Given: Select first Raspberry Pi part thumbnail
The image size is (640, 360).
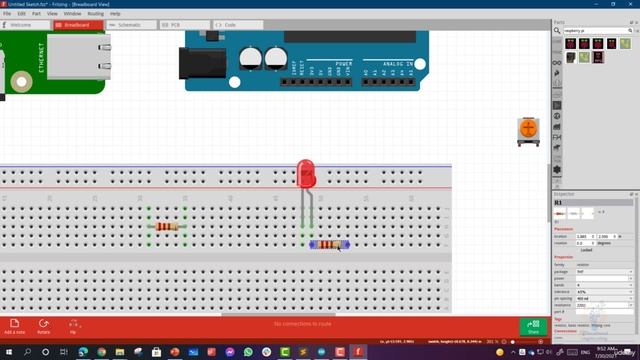Looking at the screenshot, I should click(571, 43).
